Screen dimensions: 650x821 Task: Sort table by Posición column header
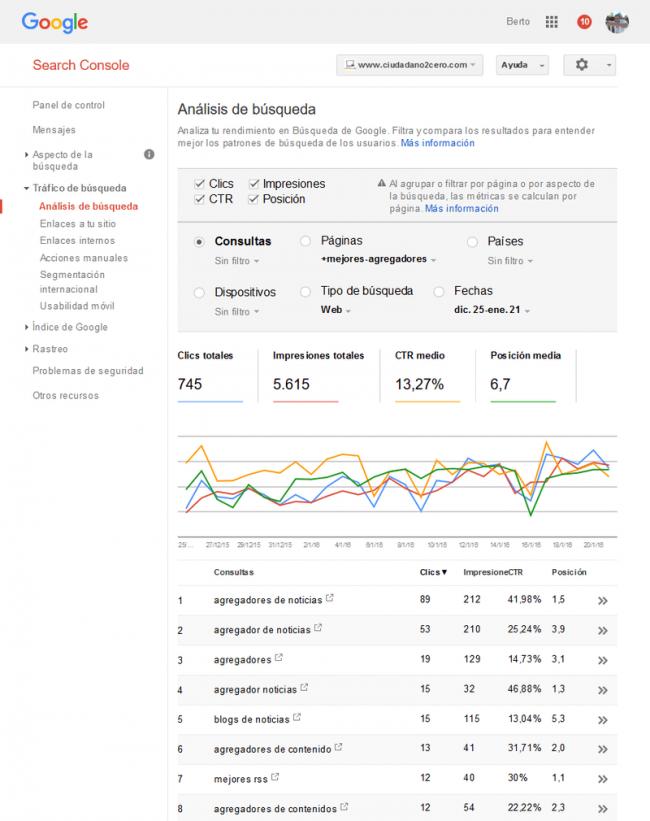coord(569,572)
